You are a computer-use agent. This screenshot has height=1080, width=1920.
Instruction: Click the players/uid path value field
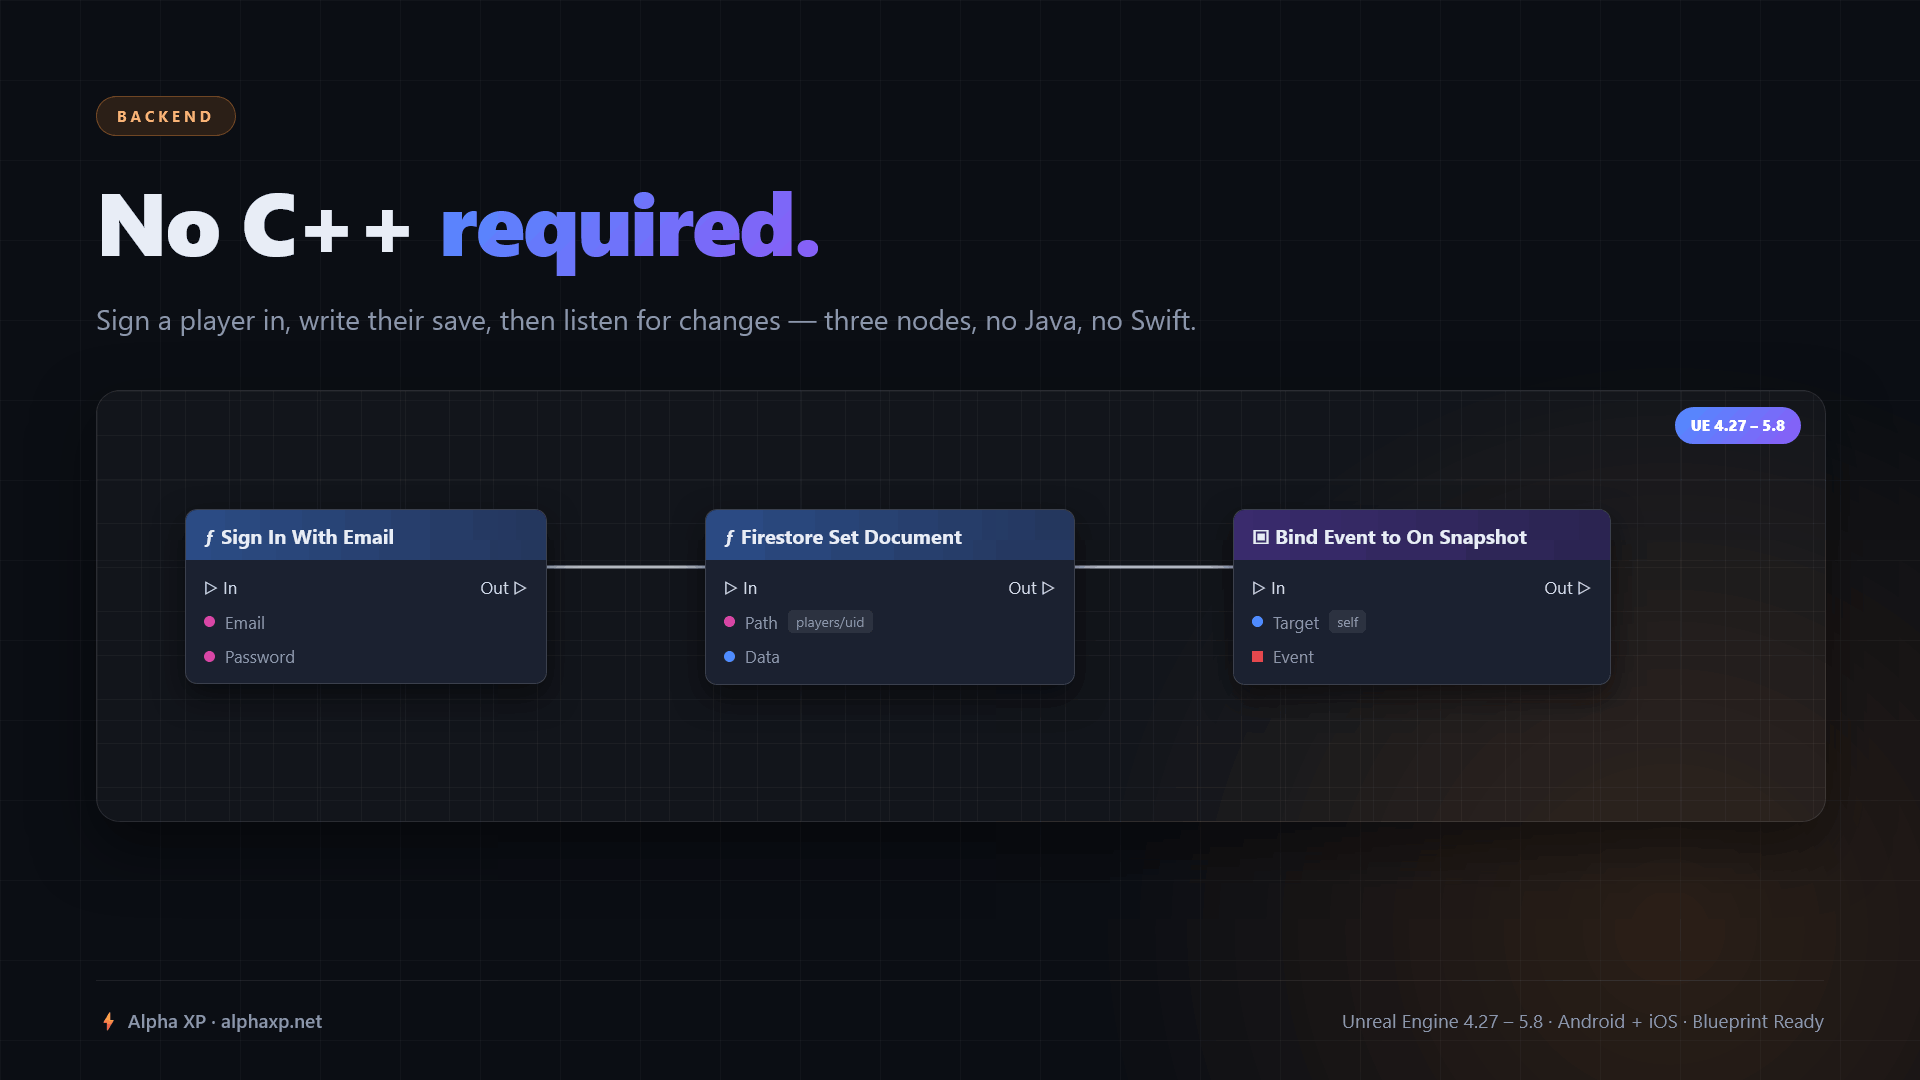tap(830, 622)
